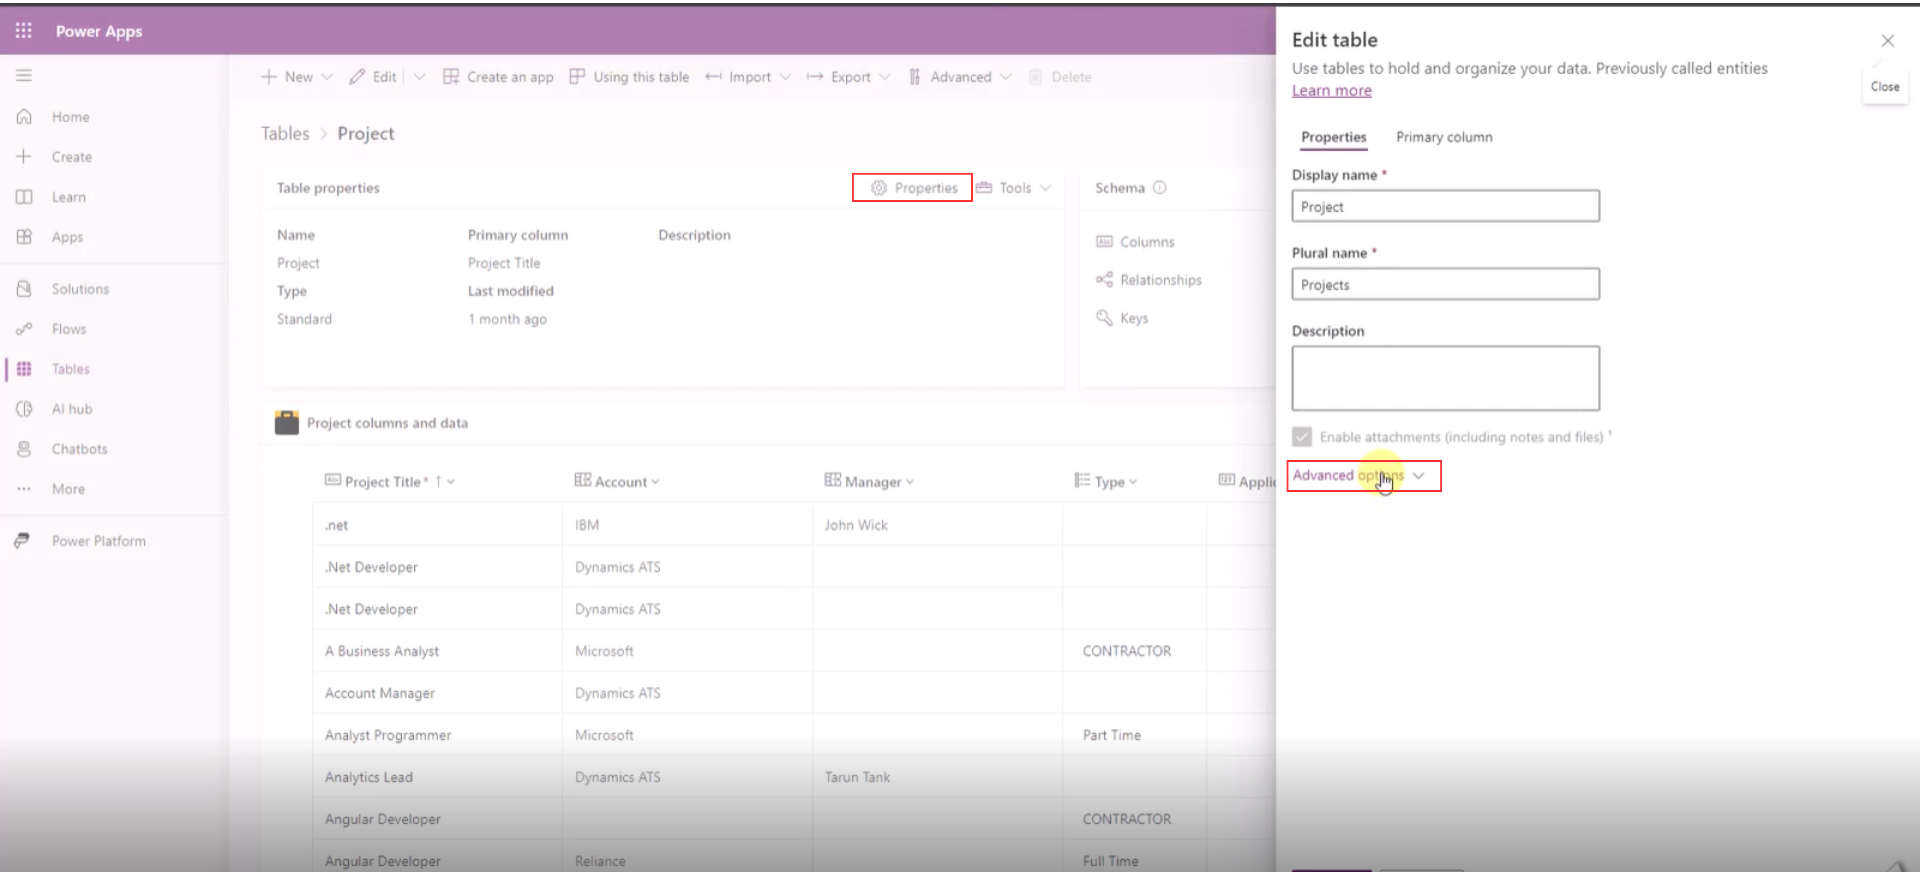This screenshot has height=872, width=1920.
Task: Click the New plus icon in toolbar
Action: [x=268, y=77]
